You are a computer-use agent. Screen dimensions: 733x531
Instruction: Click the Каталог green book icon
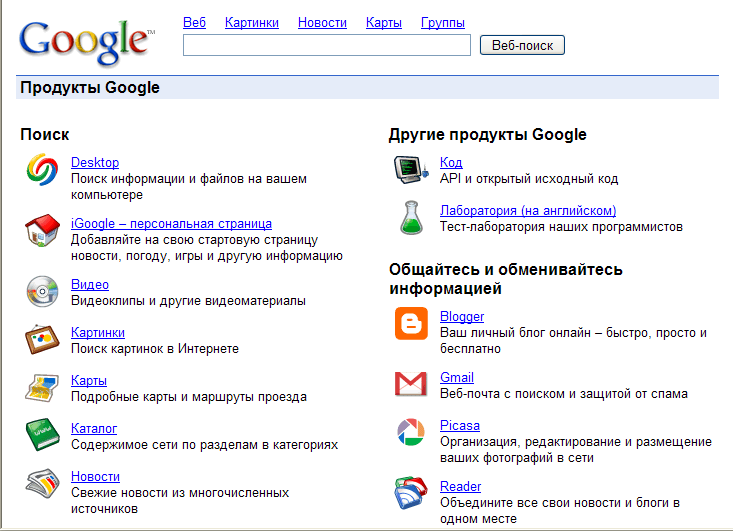42,435
